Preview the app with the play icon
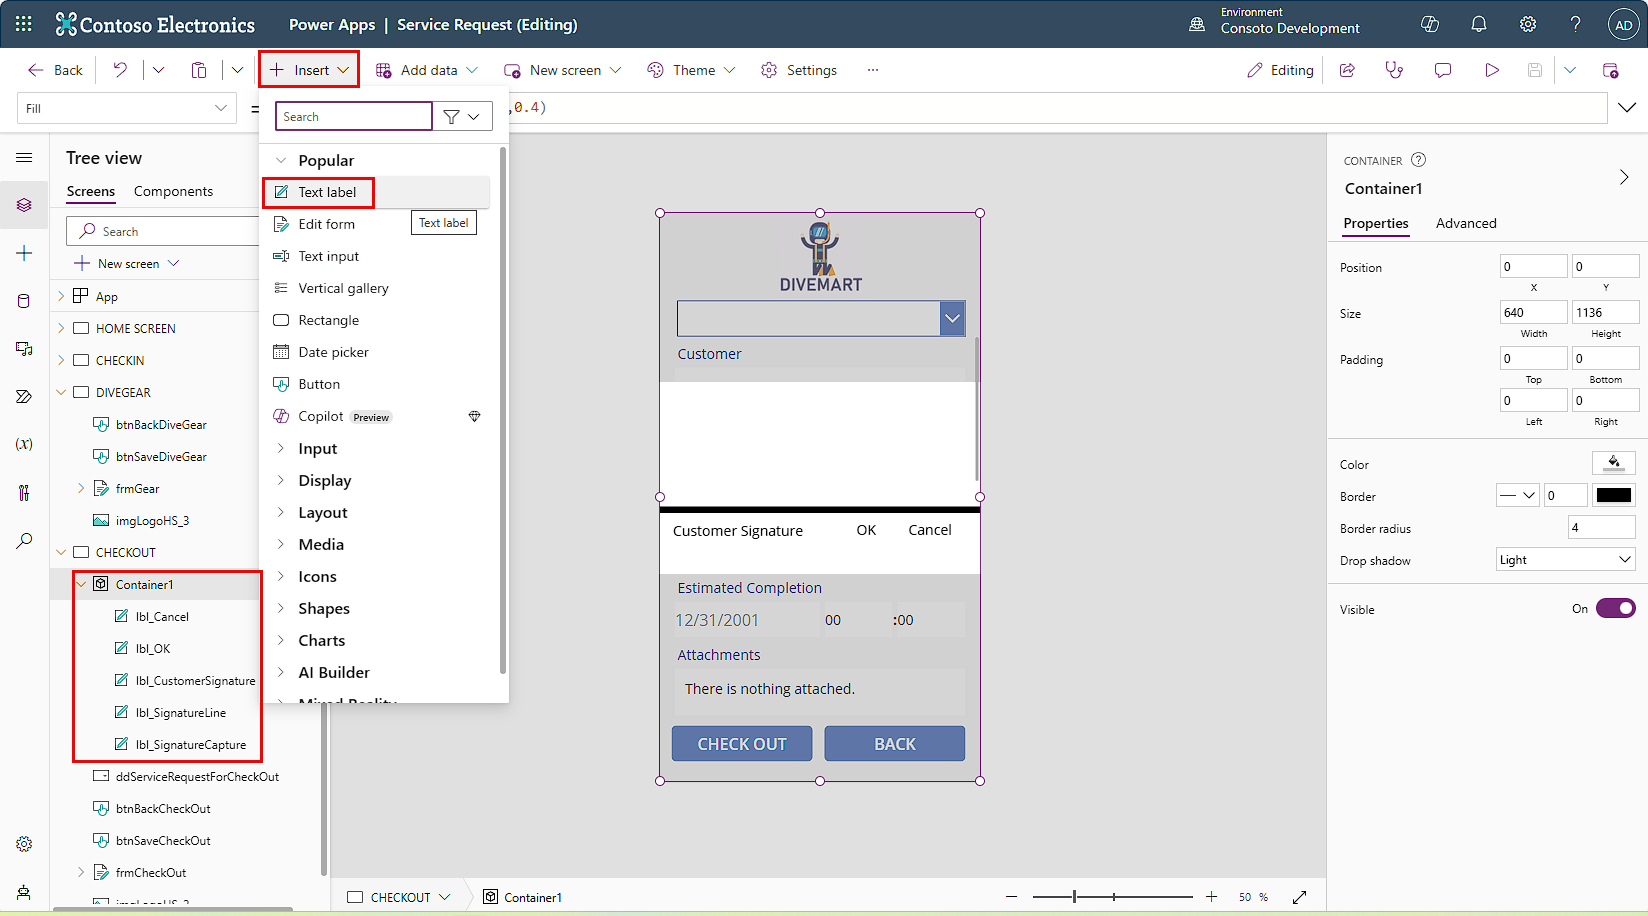The height and width of the screenshot is (916, 1648). [1491, 69]
